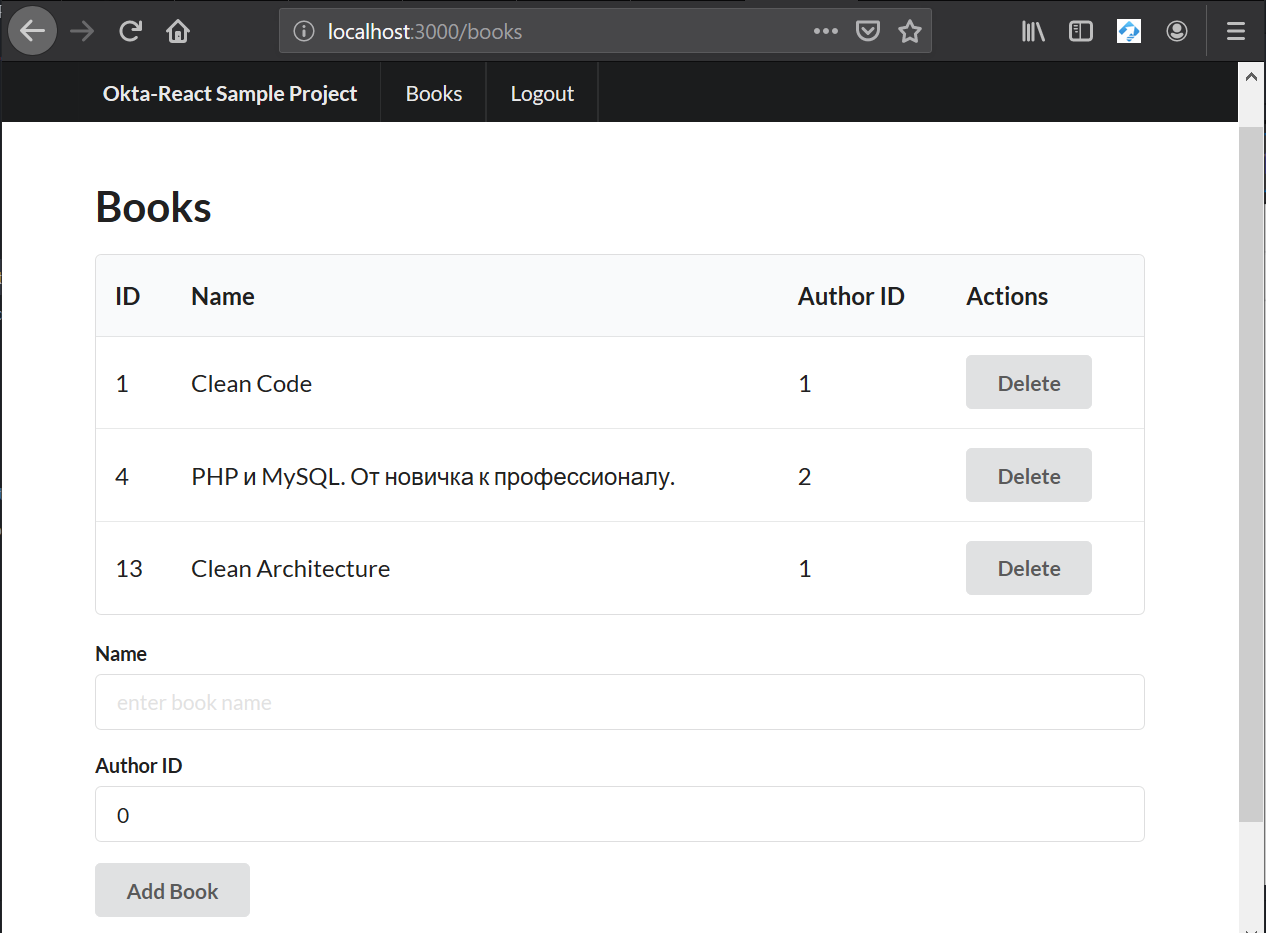The height and width of the screenshot is (933, 1266).
Task: Show site information for localhost
Action: click(x=303, y=31)
